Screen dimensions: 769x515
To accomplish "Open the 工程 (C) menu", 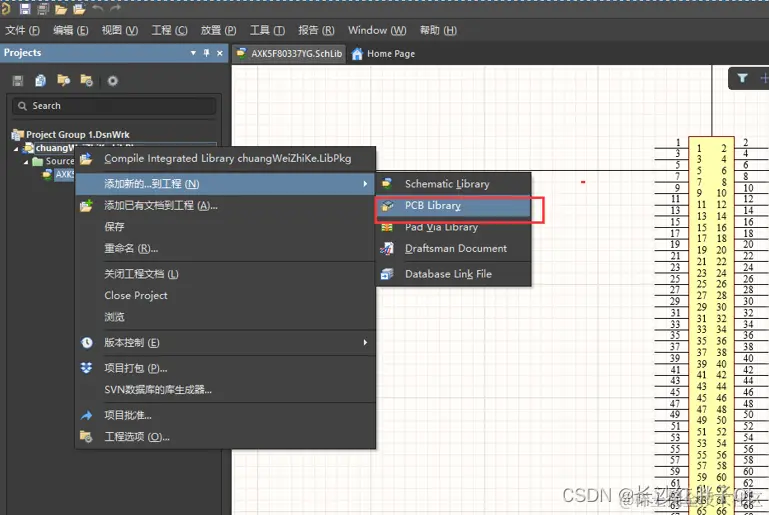I will click(169, 30).
